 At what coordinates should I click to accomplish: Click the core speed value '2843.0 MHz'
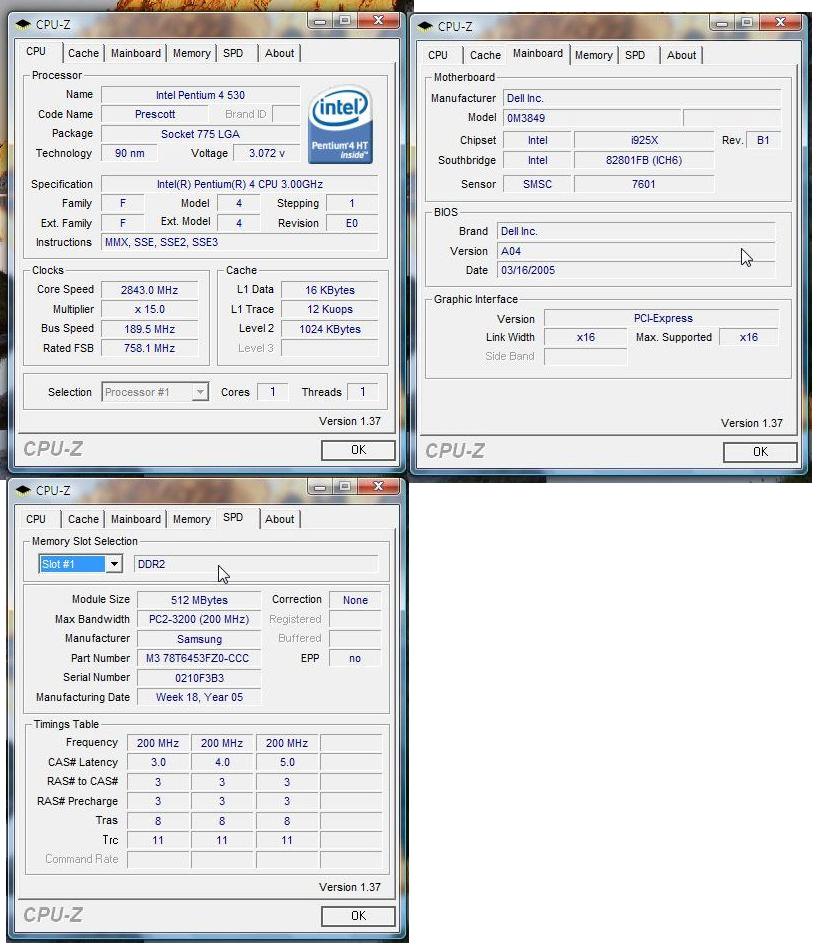(149, 290)
